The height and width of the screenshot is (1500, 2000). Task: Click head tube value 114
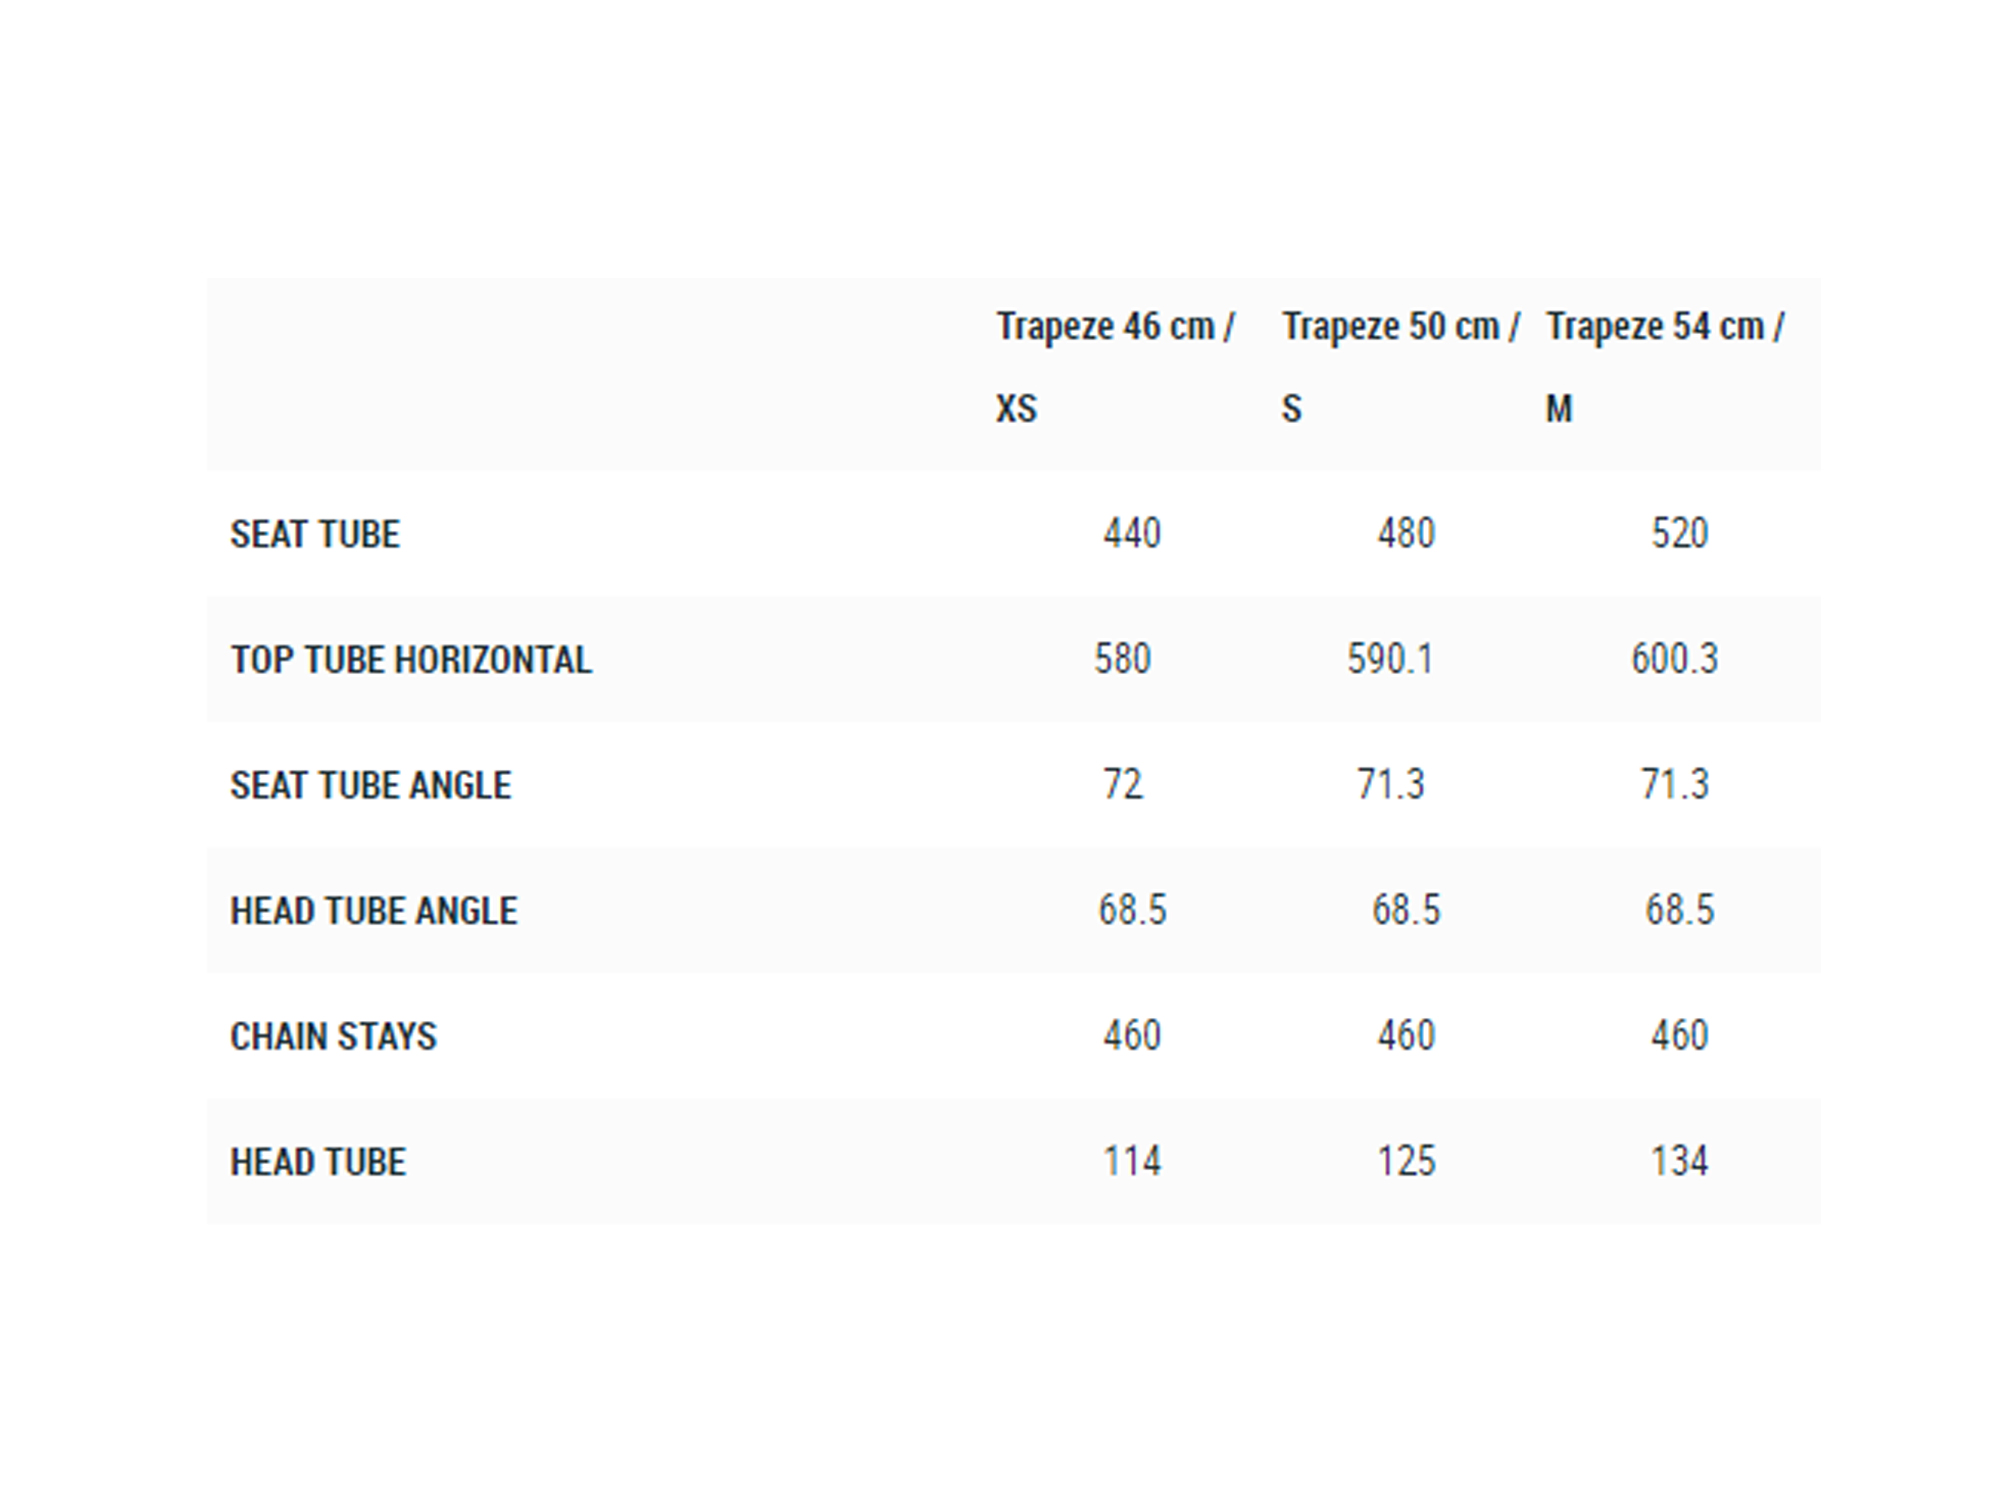point(1132,1161)
